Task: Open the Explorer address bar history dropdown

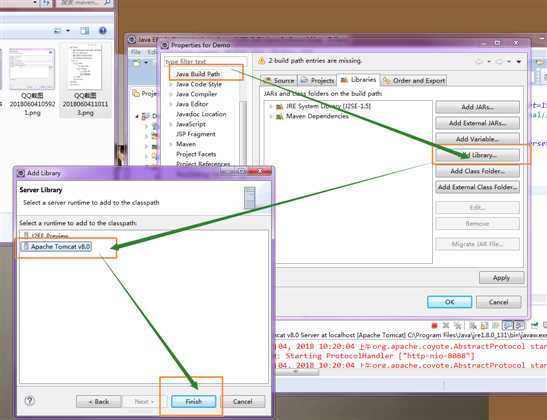Action: (x=35, y=3)
